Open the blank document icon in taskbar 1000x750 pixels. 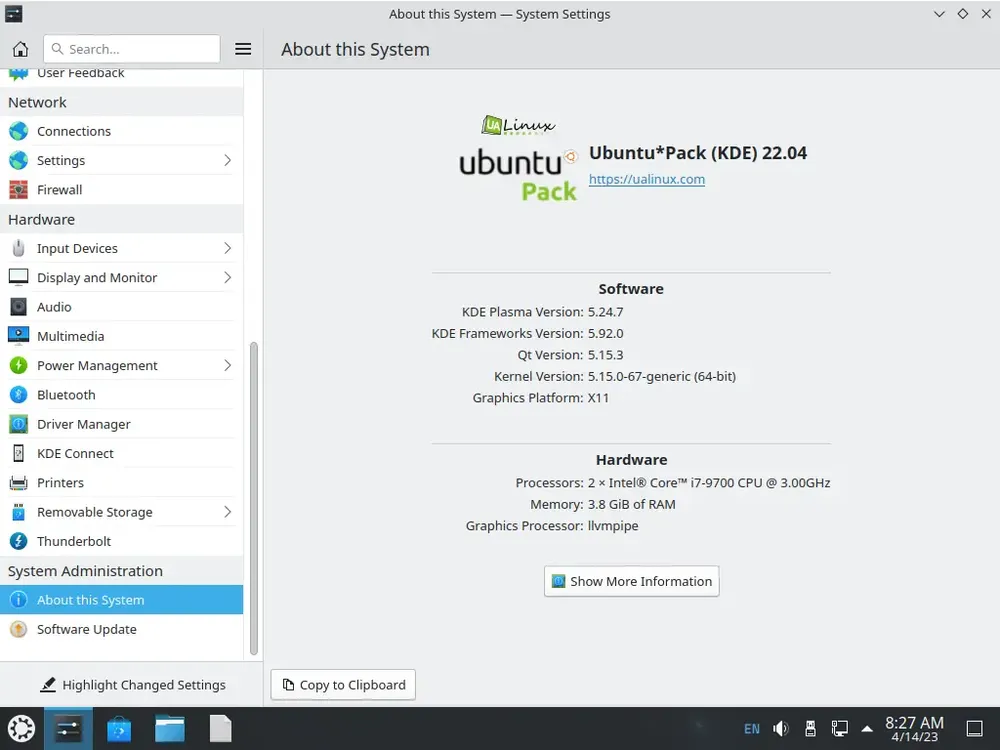click(220, 729)
